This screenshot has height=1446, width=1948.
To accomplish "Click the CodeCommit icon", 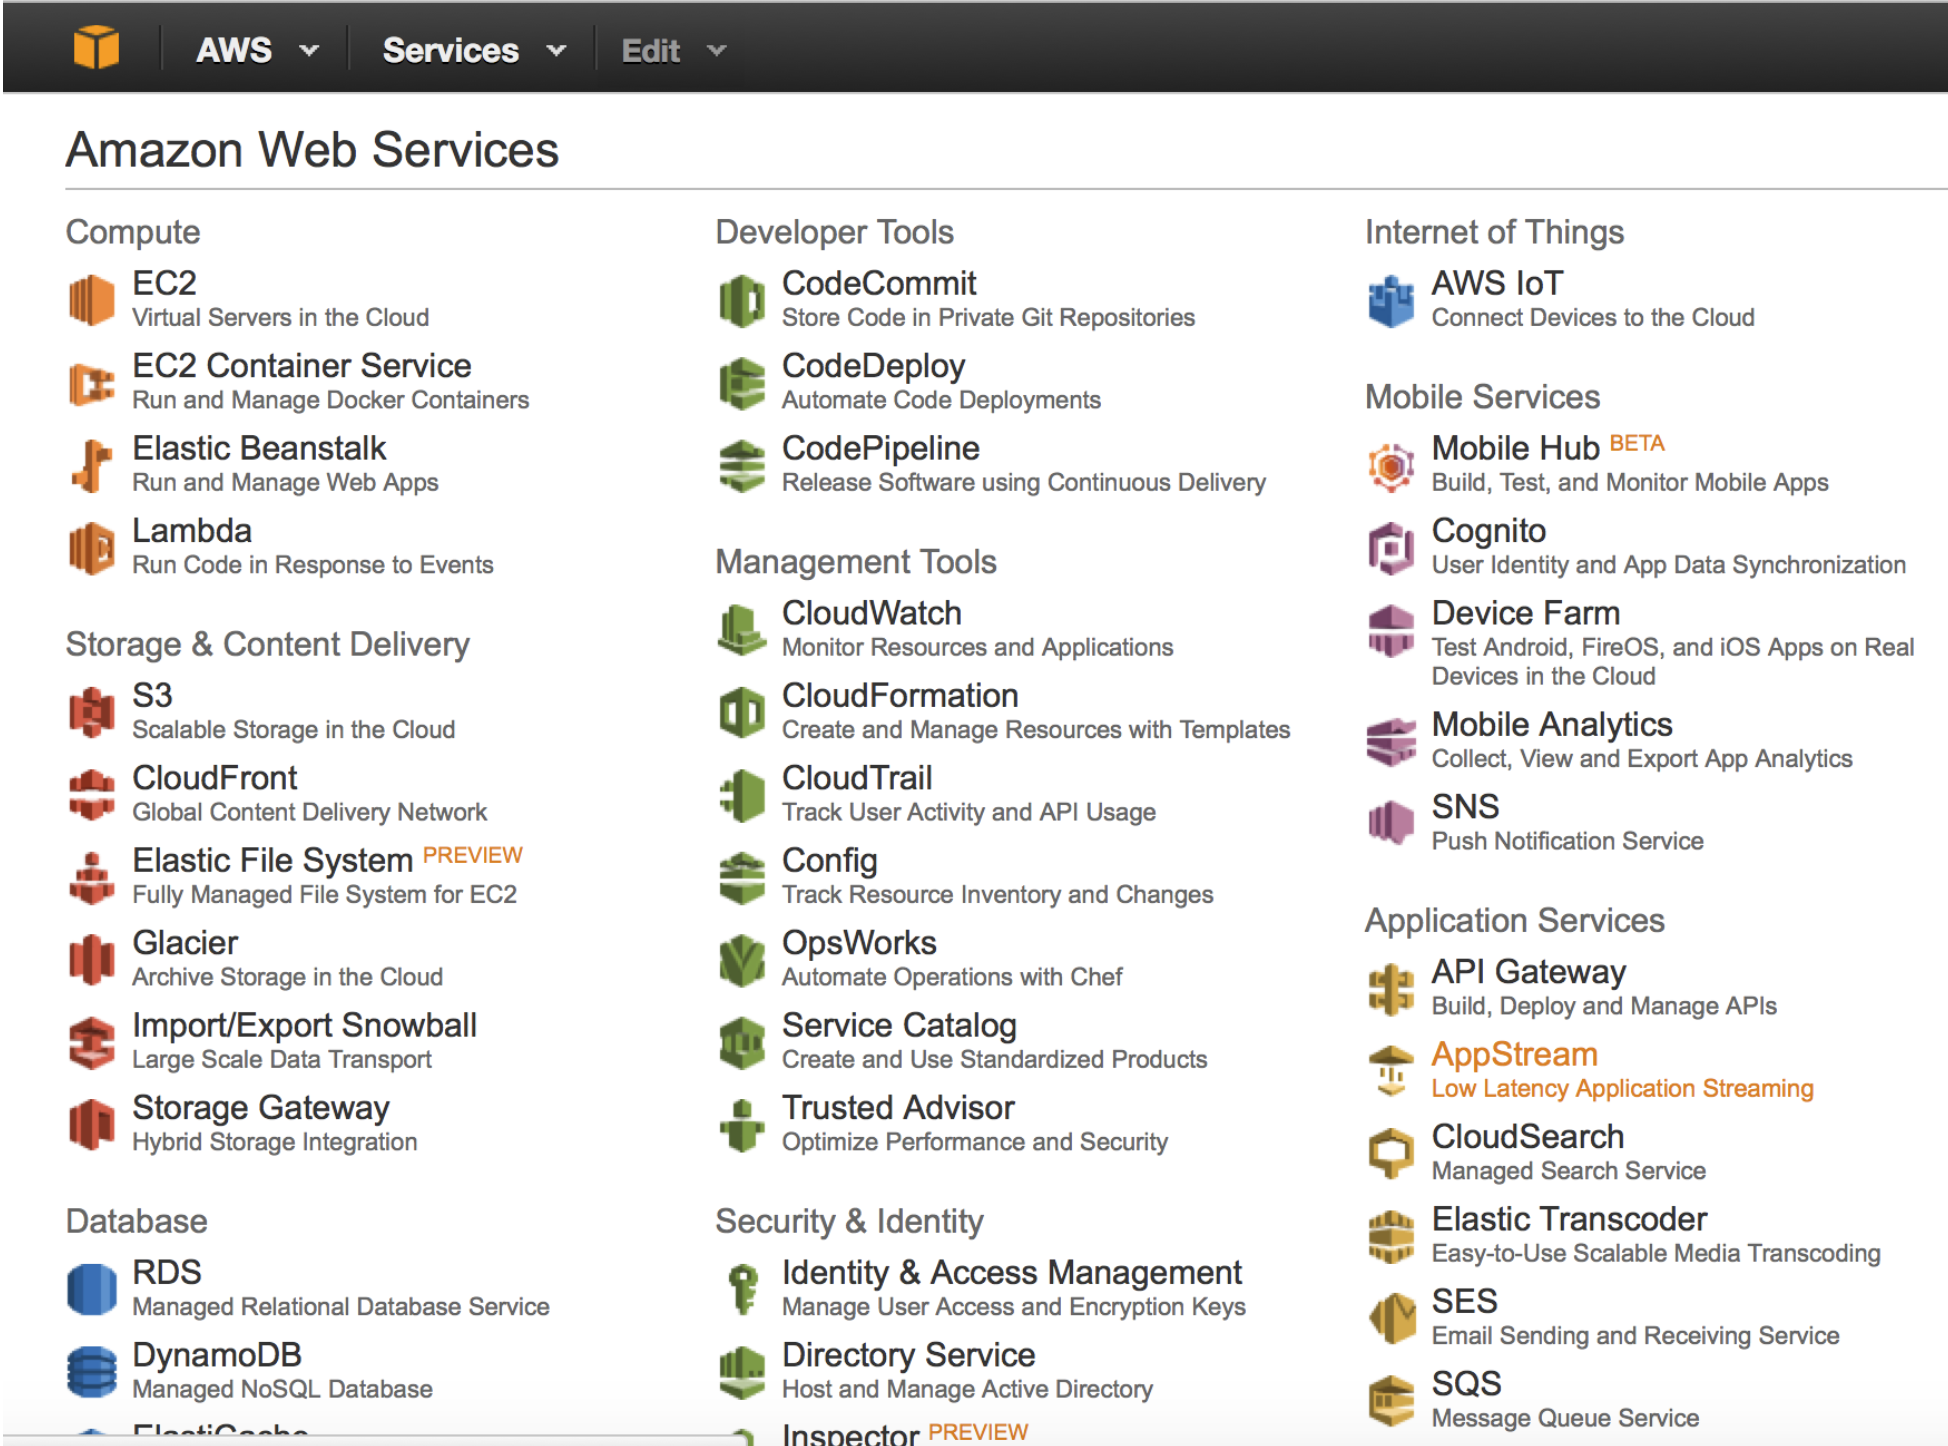I will tap(742, 300).
